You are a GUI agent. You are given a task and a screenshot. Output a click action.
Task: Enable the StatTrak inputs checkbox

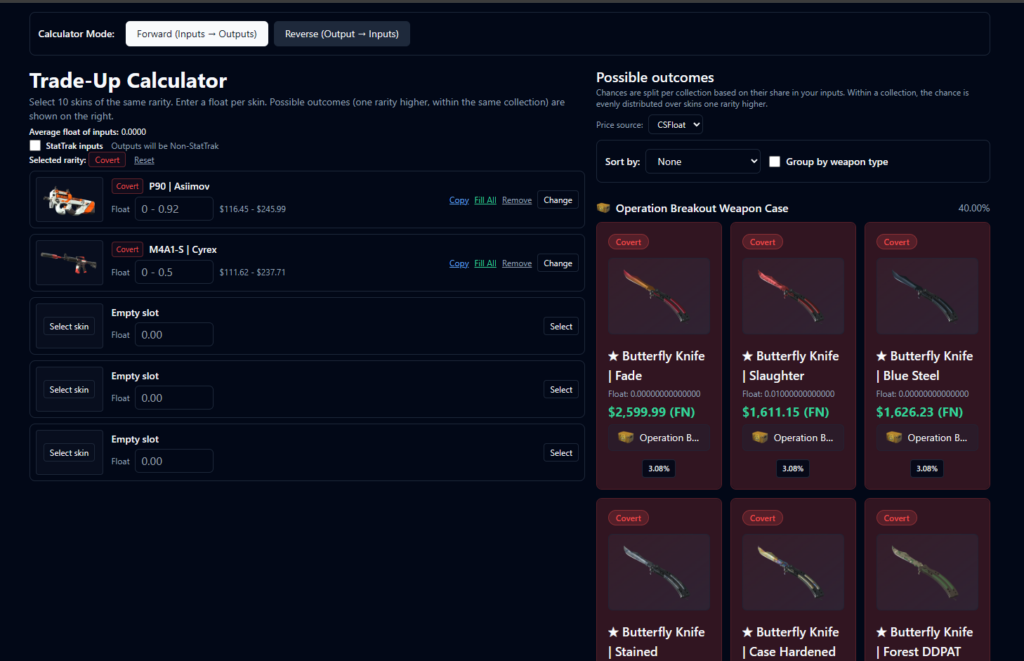pyautogui.click(x=36, y=144)
